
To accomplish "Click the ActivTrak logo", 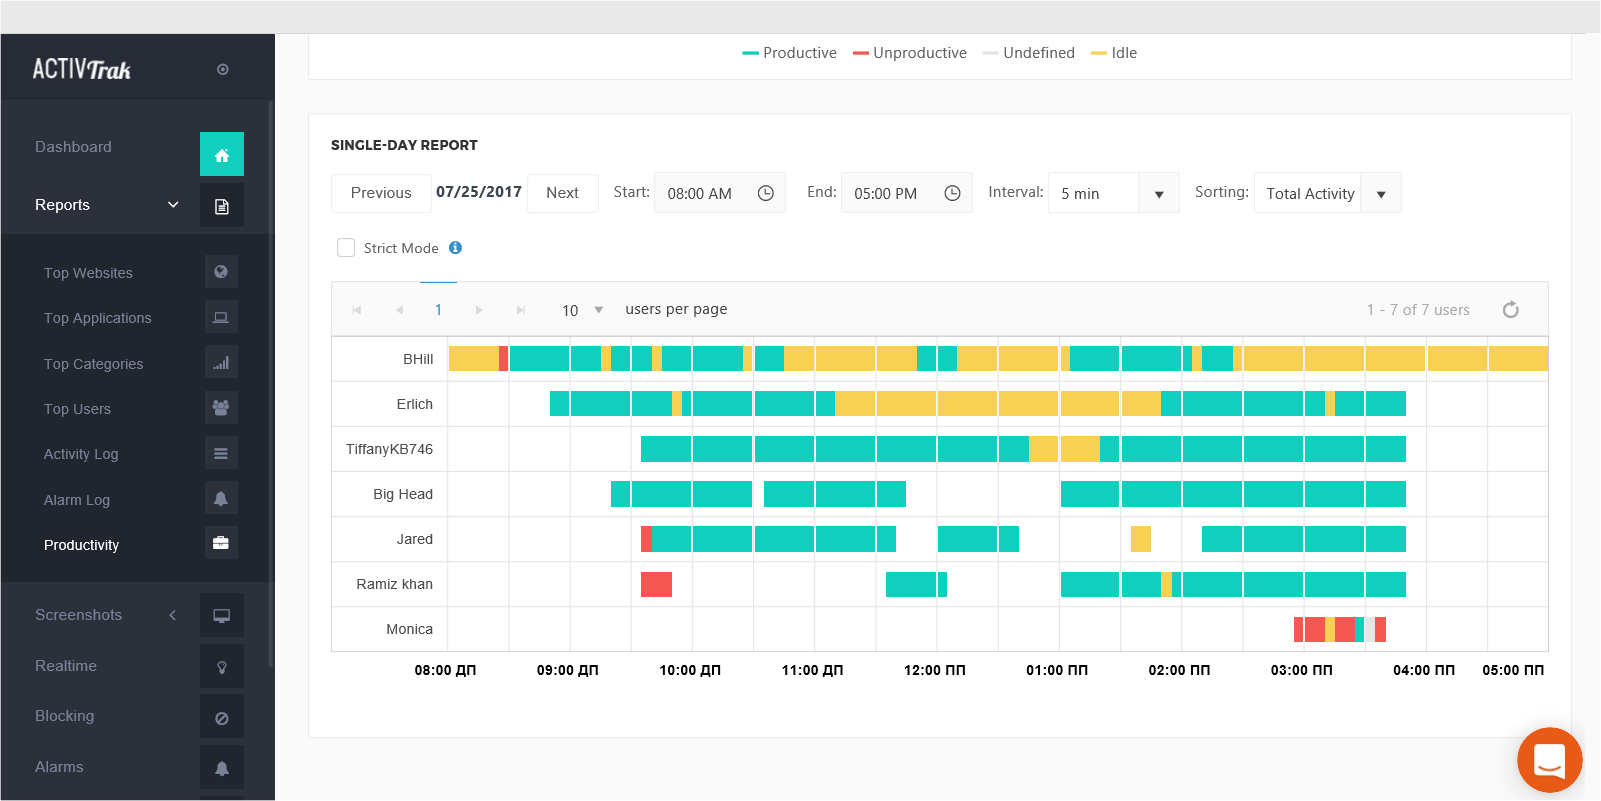I will tap(82, 69).
